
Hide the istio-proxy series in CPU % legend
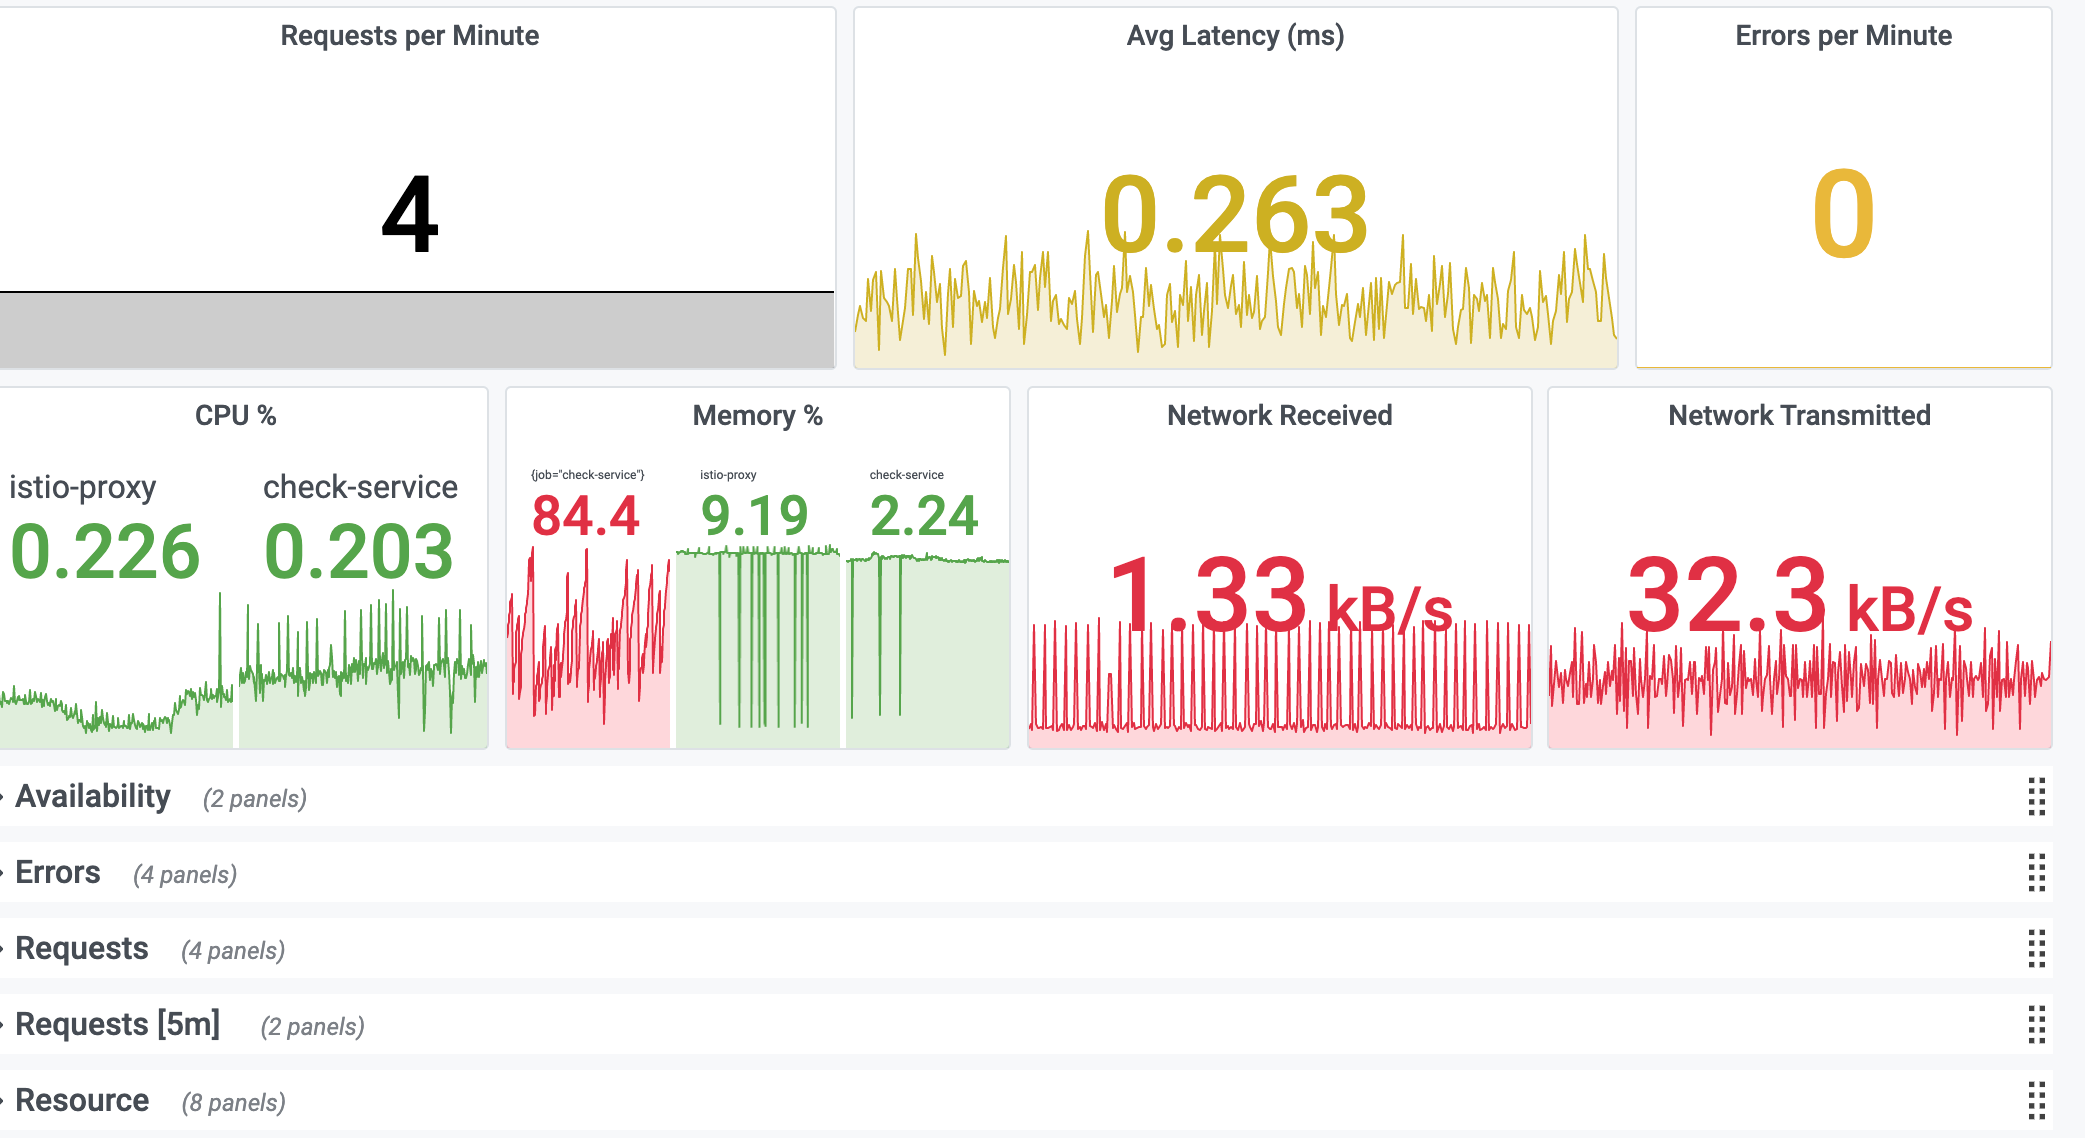point(82,488)
